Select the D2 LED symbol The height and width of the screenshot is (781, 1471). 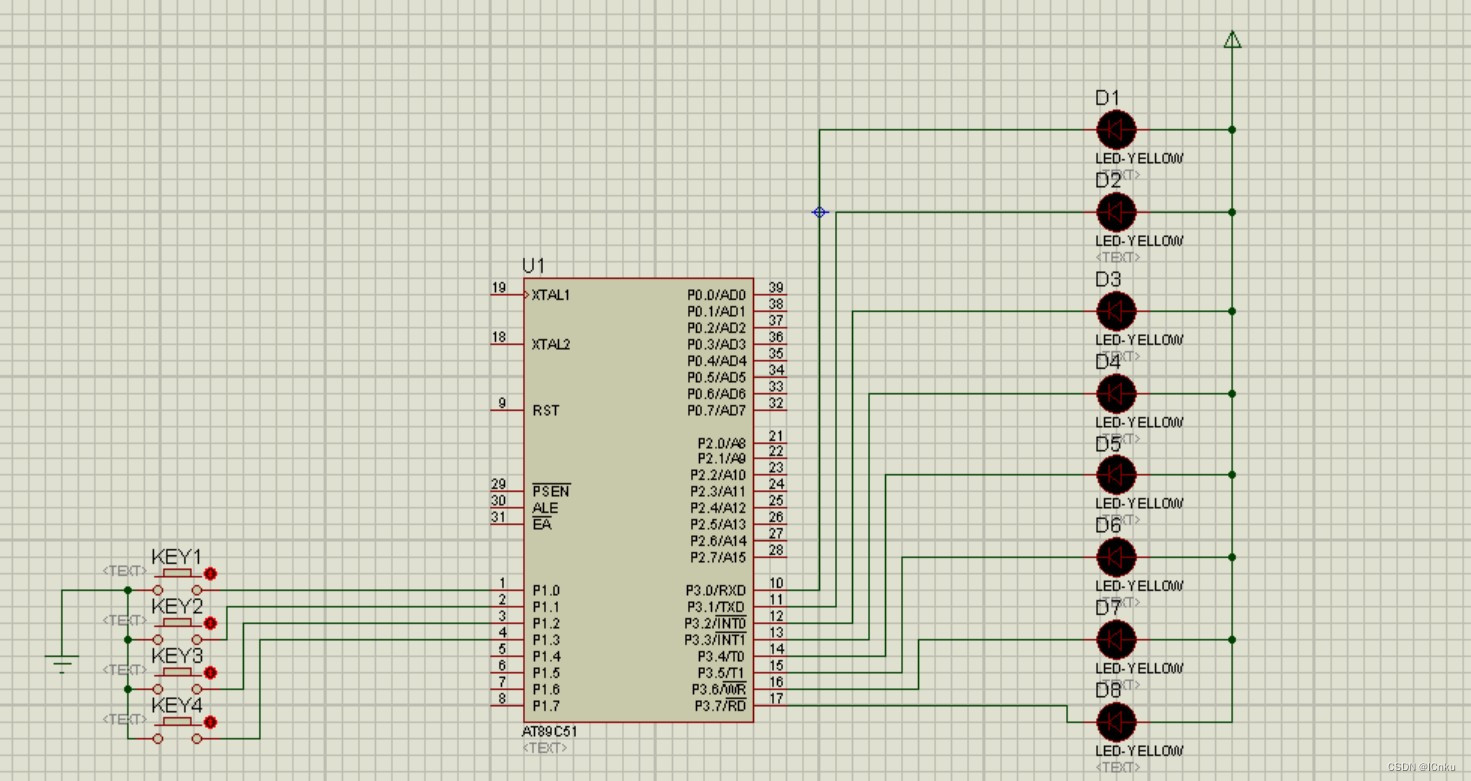pyautogui.click(x=1116, y=212)
